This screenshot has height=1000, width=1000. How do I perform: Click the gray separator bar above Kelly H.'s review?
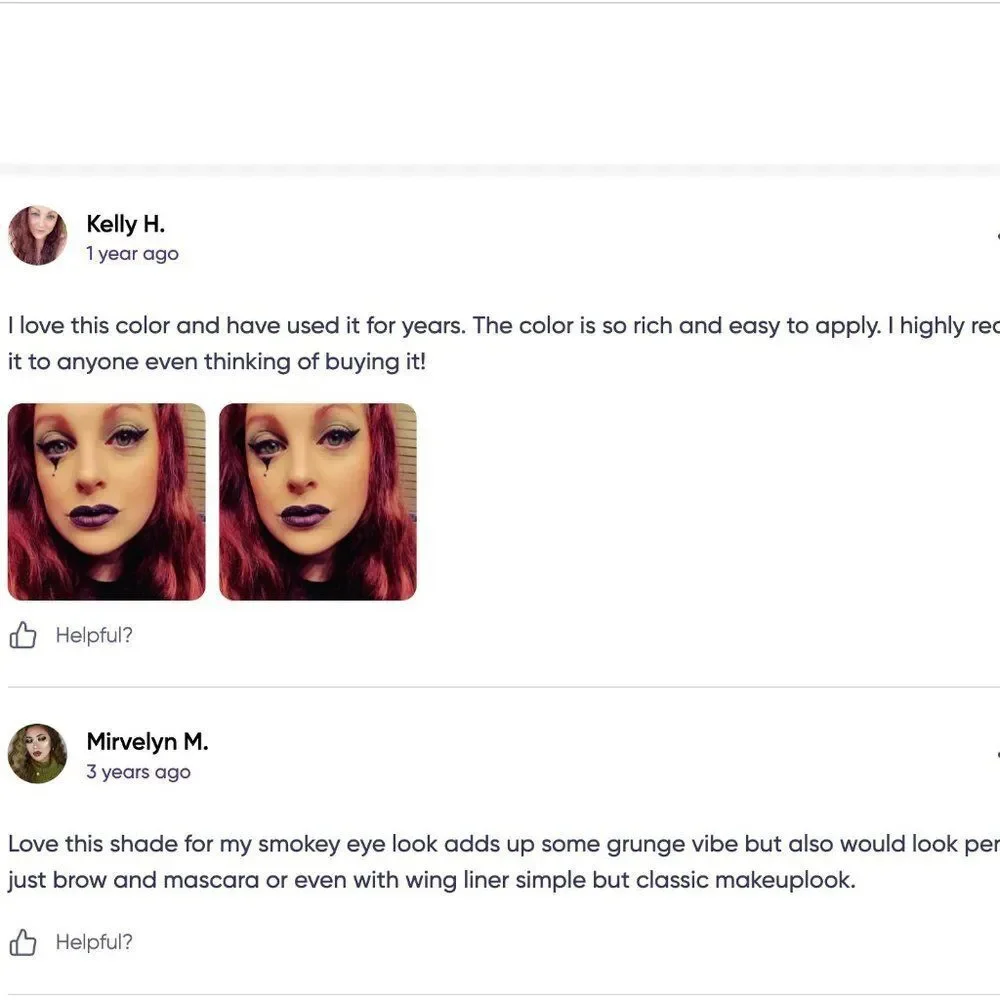point(500,170)
